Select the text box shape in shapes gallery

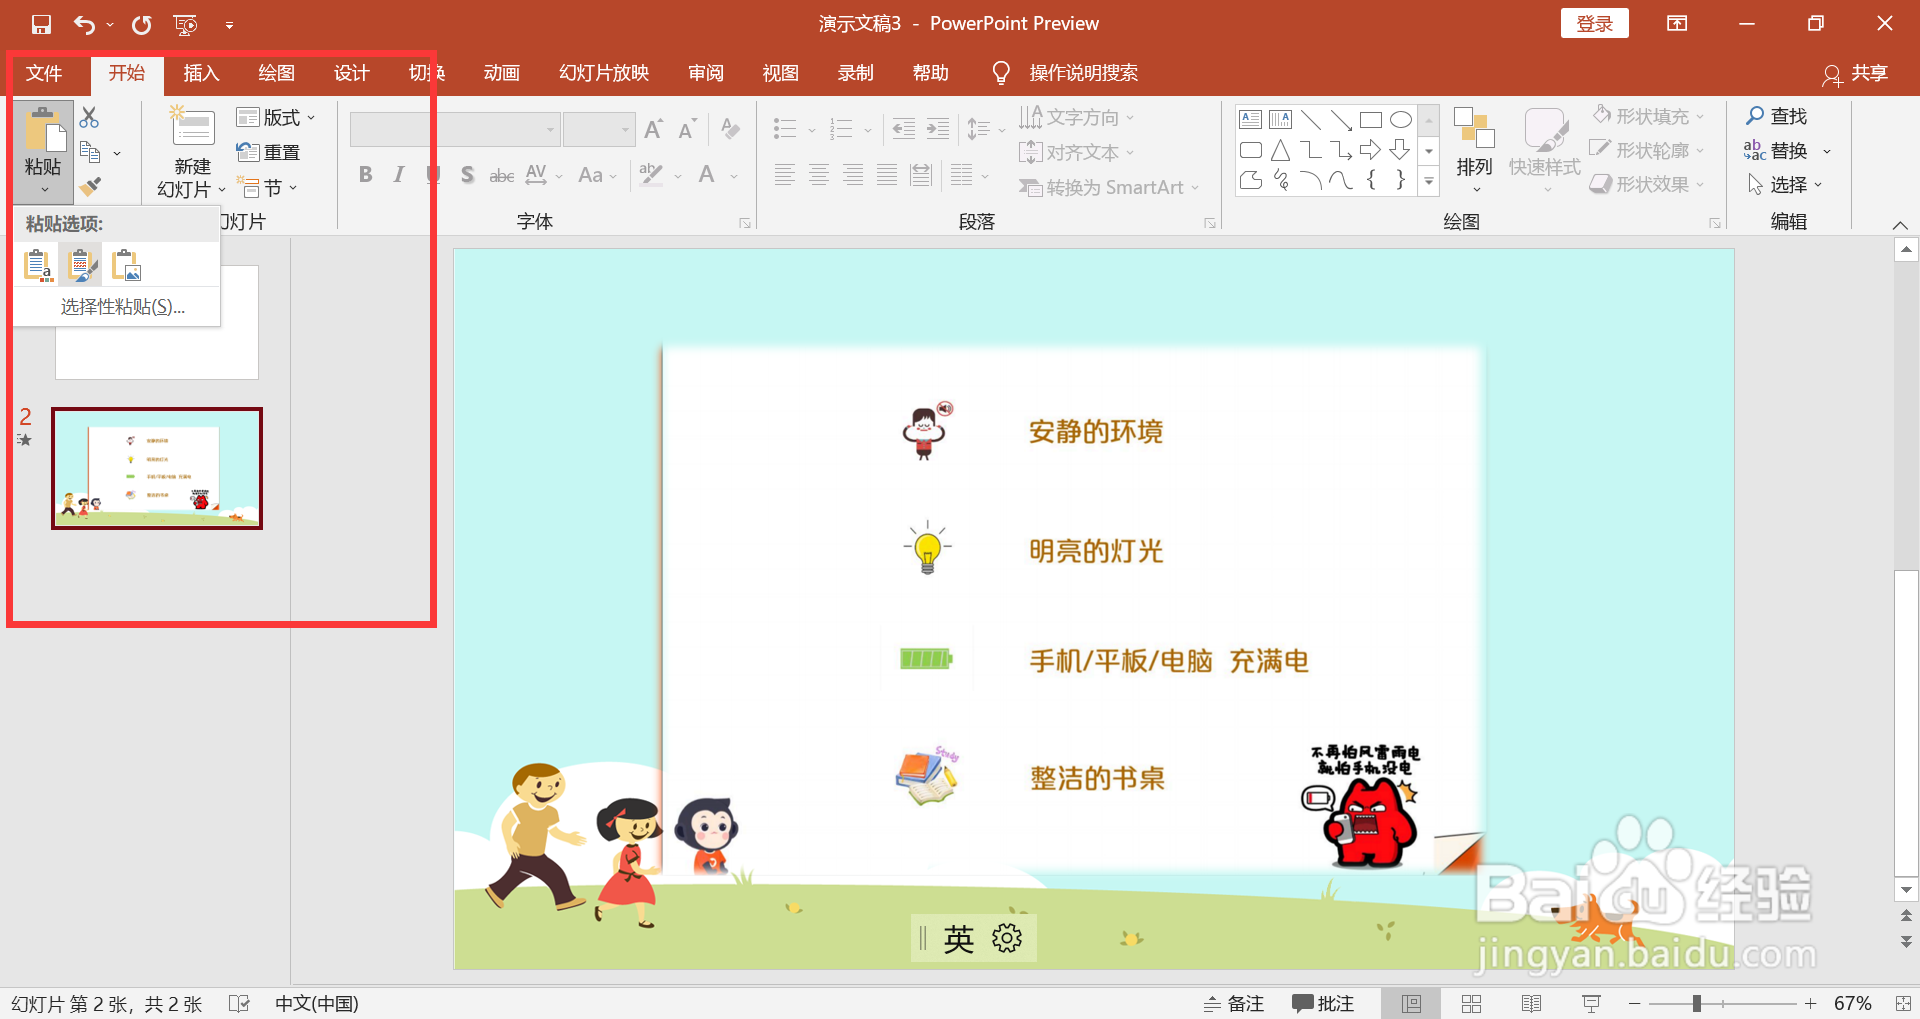pos(1250,120)
